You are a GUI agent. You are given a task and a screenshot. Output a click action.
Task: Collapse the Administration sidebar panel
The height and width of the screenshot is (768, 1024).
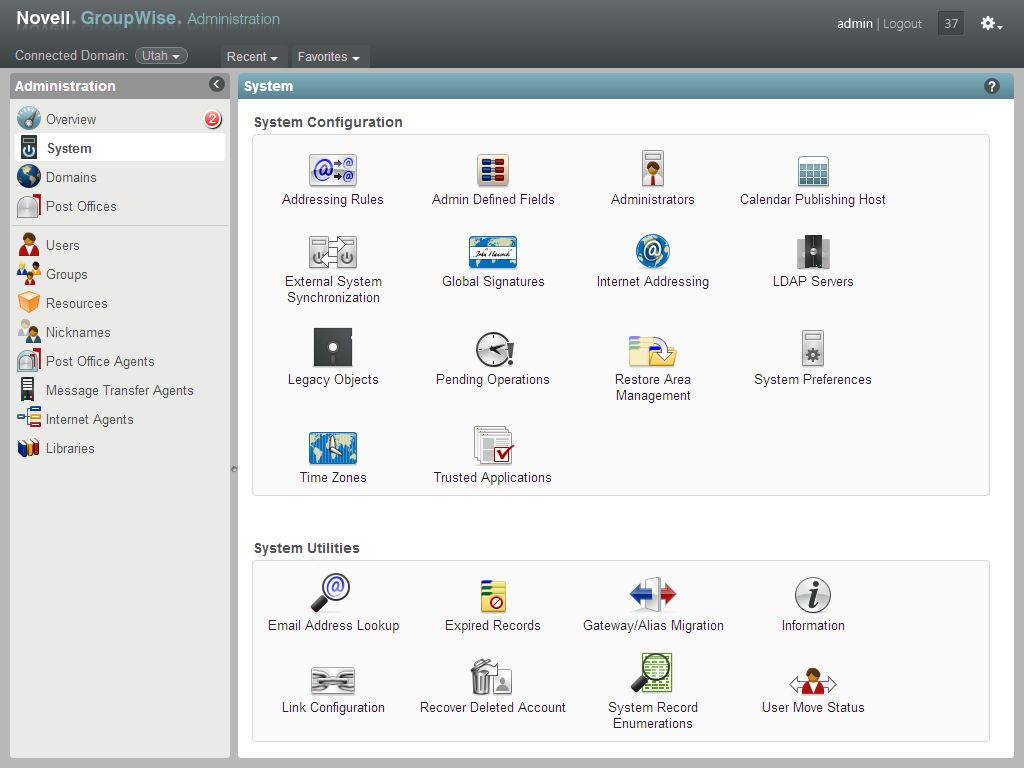[216, 85]
